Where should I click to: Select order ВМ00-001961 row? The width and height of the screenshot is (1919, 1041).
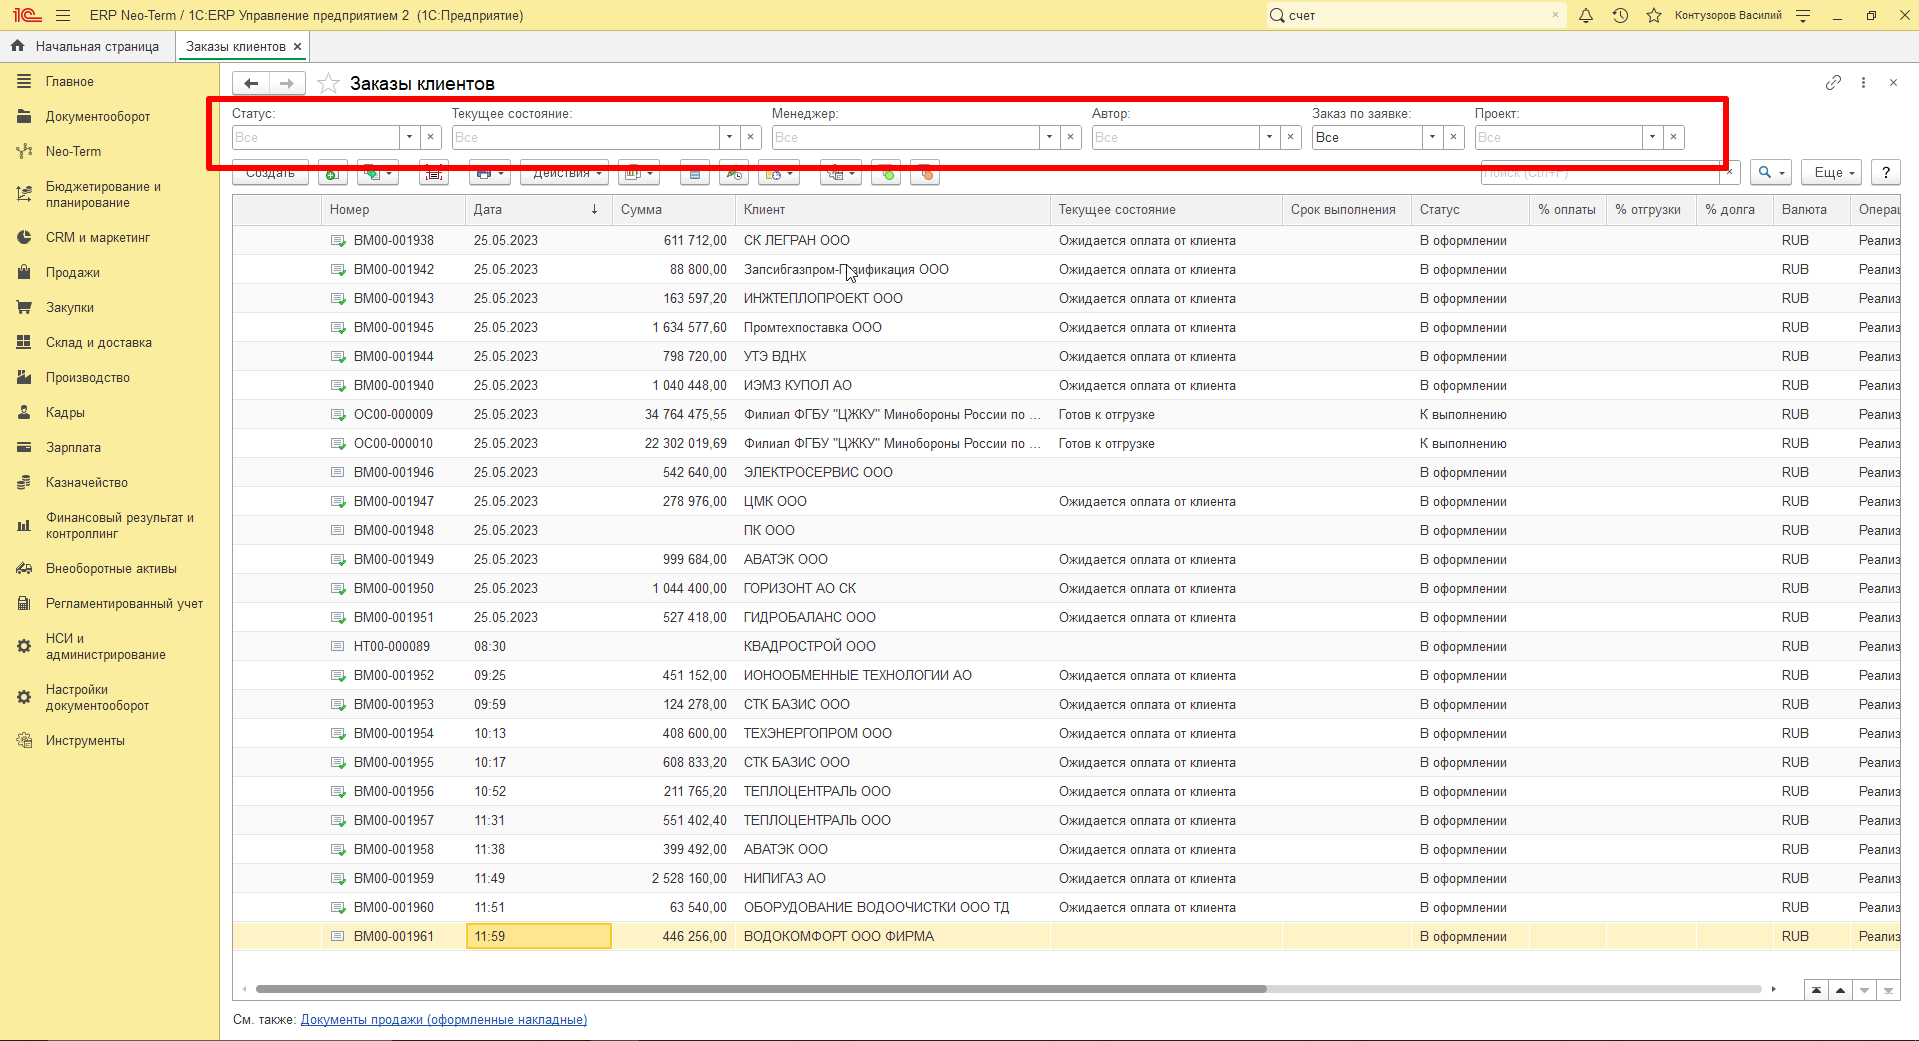[x=1066, y=936]
